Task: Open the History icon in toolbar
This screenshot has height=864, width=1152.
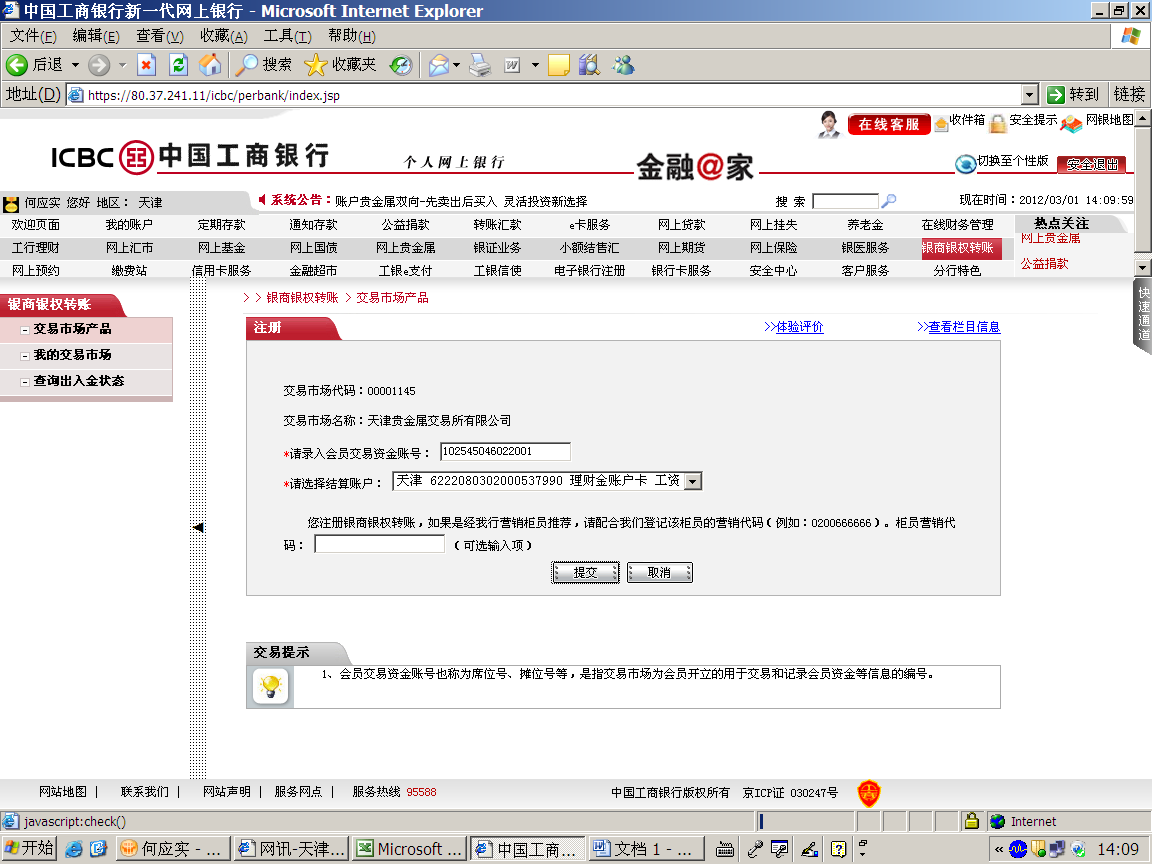Action: pos(401,65)
